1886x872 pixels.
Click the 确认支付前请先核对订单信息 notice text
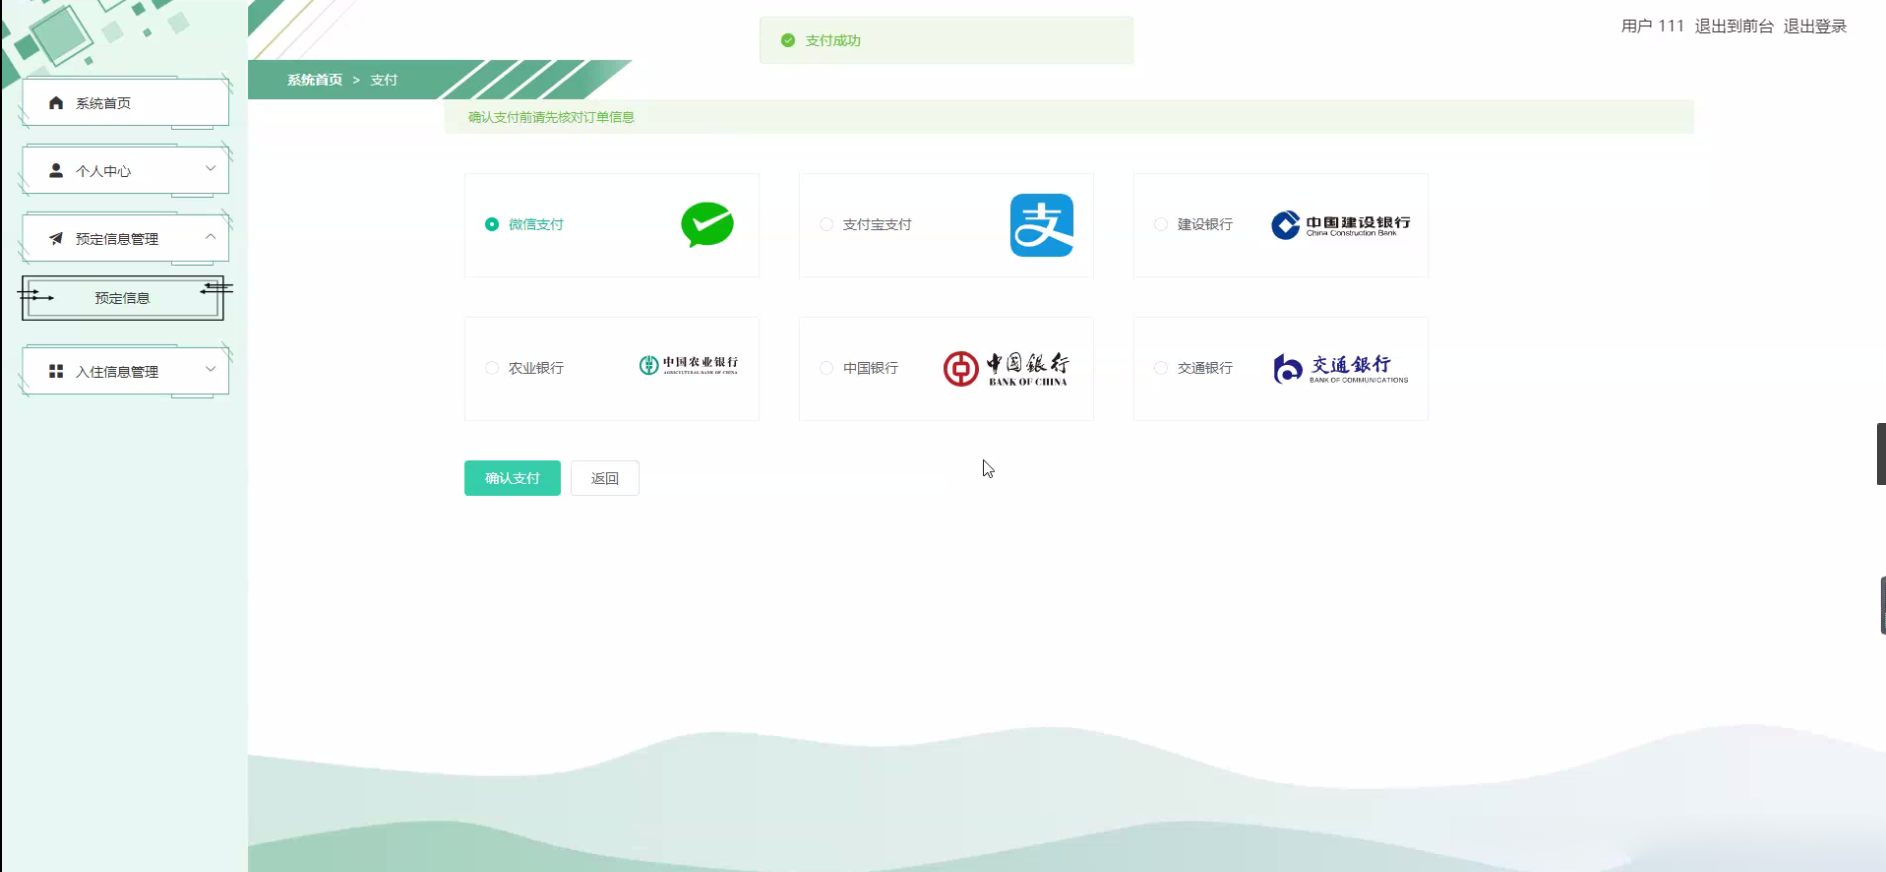pos(551,117)
